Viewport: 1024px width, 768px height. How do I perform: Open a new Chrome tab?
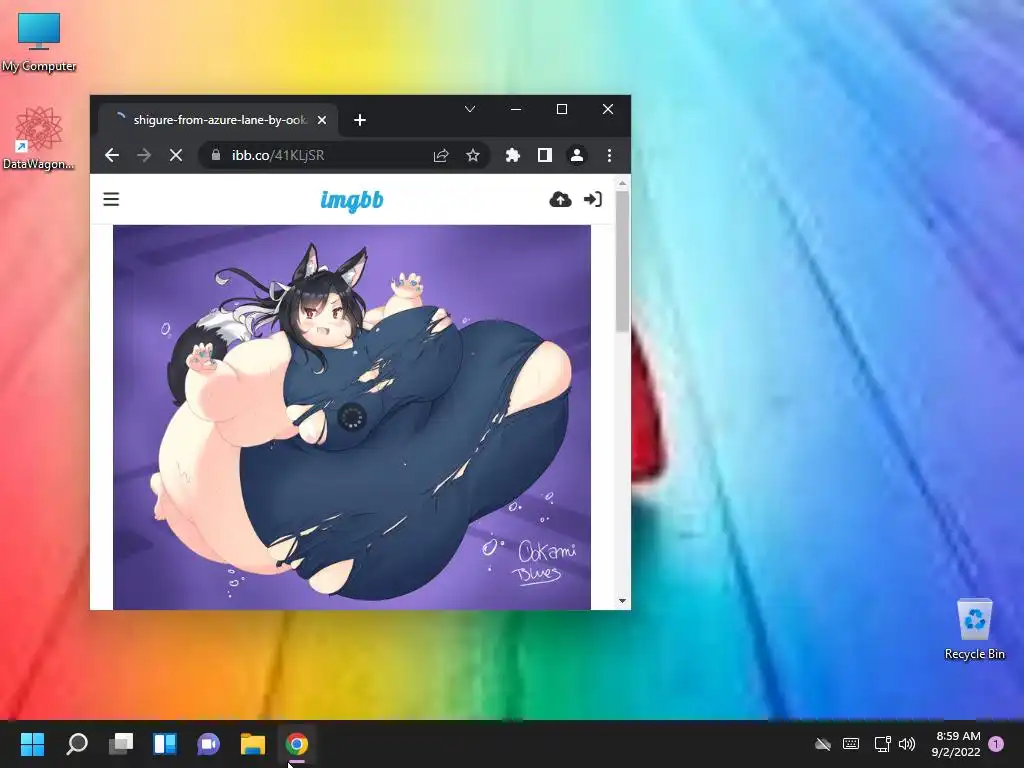pos(360,120)
